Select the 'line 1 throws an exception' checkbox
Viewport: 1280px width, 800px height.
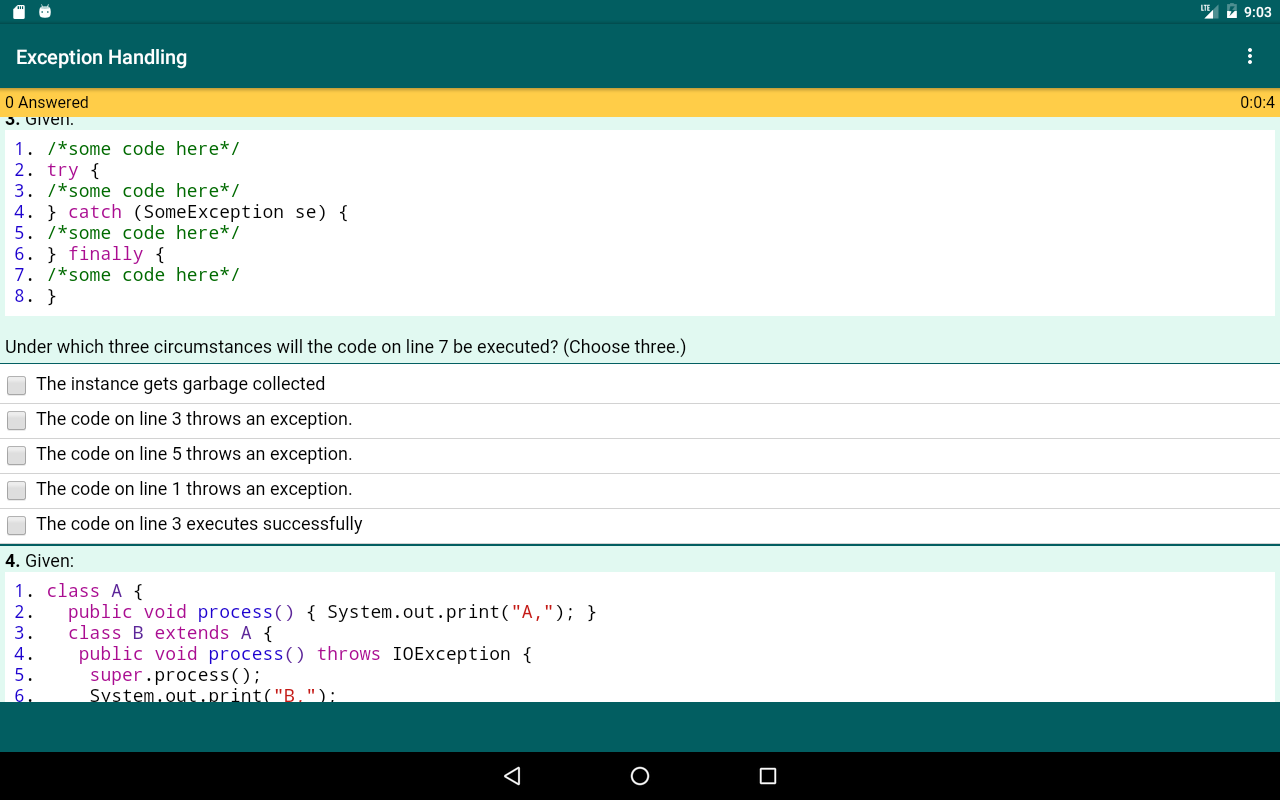(x=17, y=490)
